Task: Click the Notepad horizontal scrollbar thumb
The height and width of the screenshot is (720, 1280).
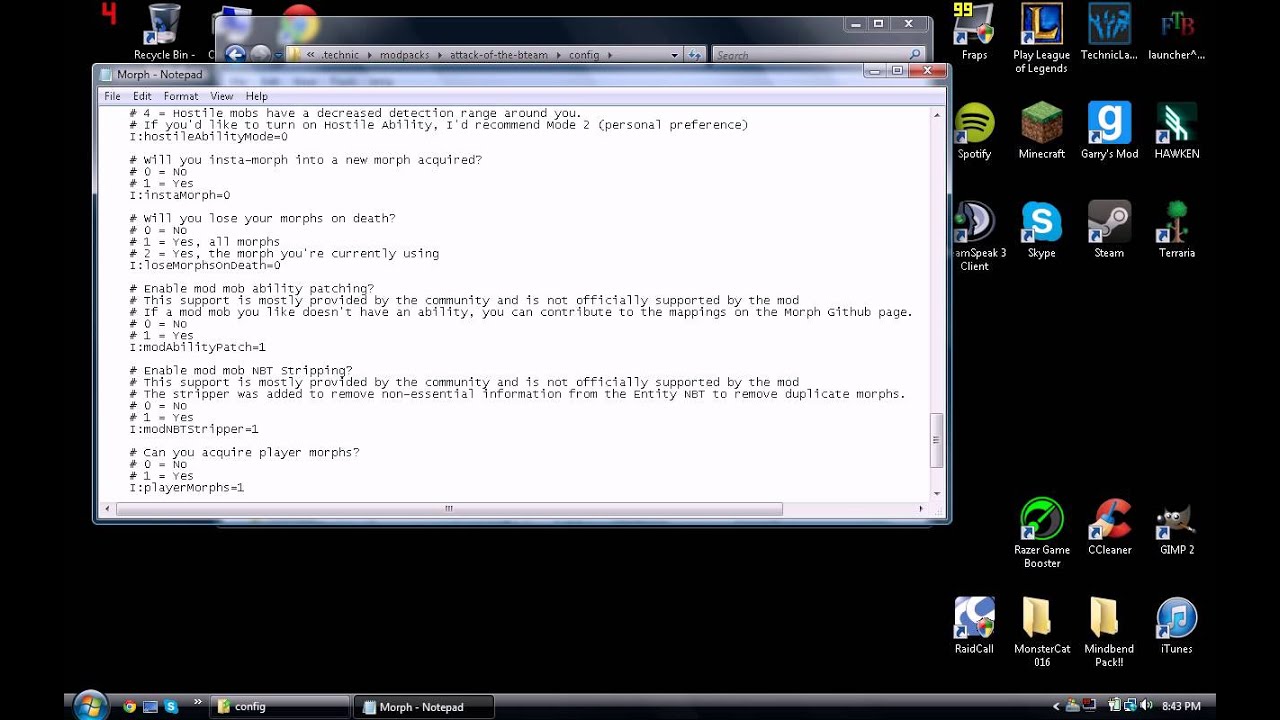Action: tap(449, 508)
